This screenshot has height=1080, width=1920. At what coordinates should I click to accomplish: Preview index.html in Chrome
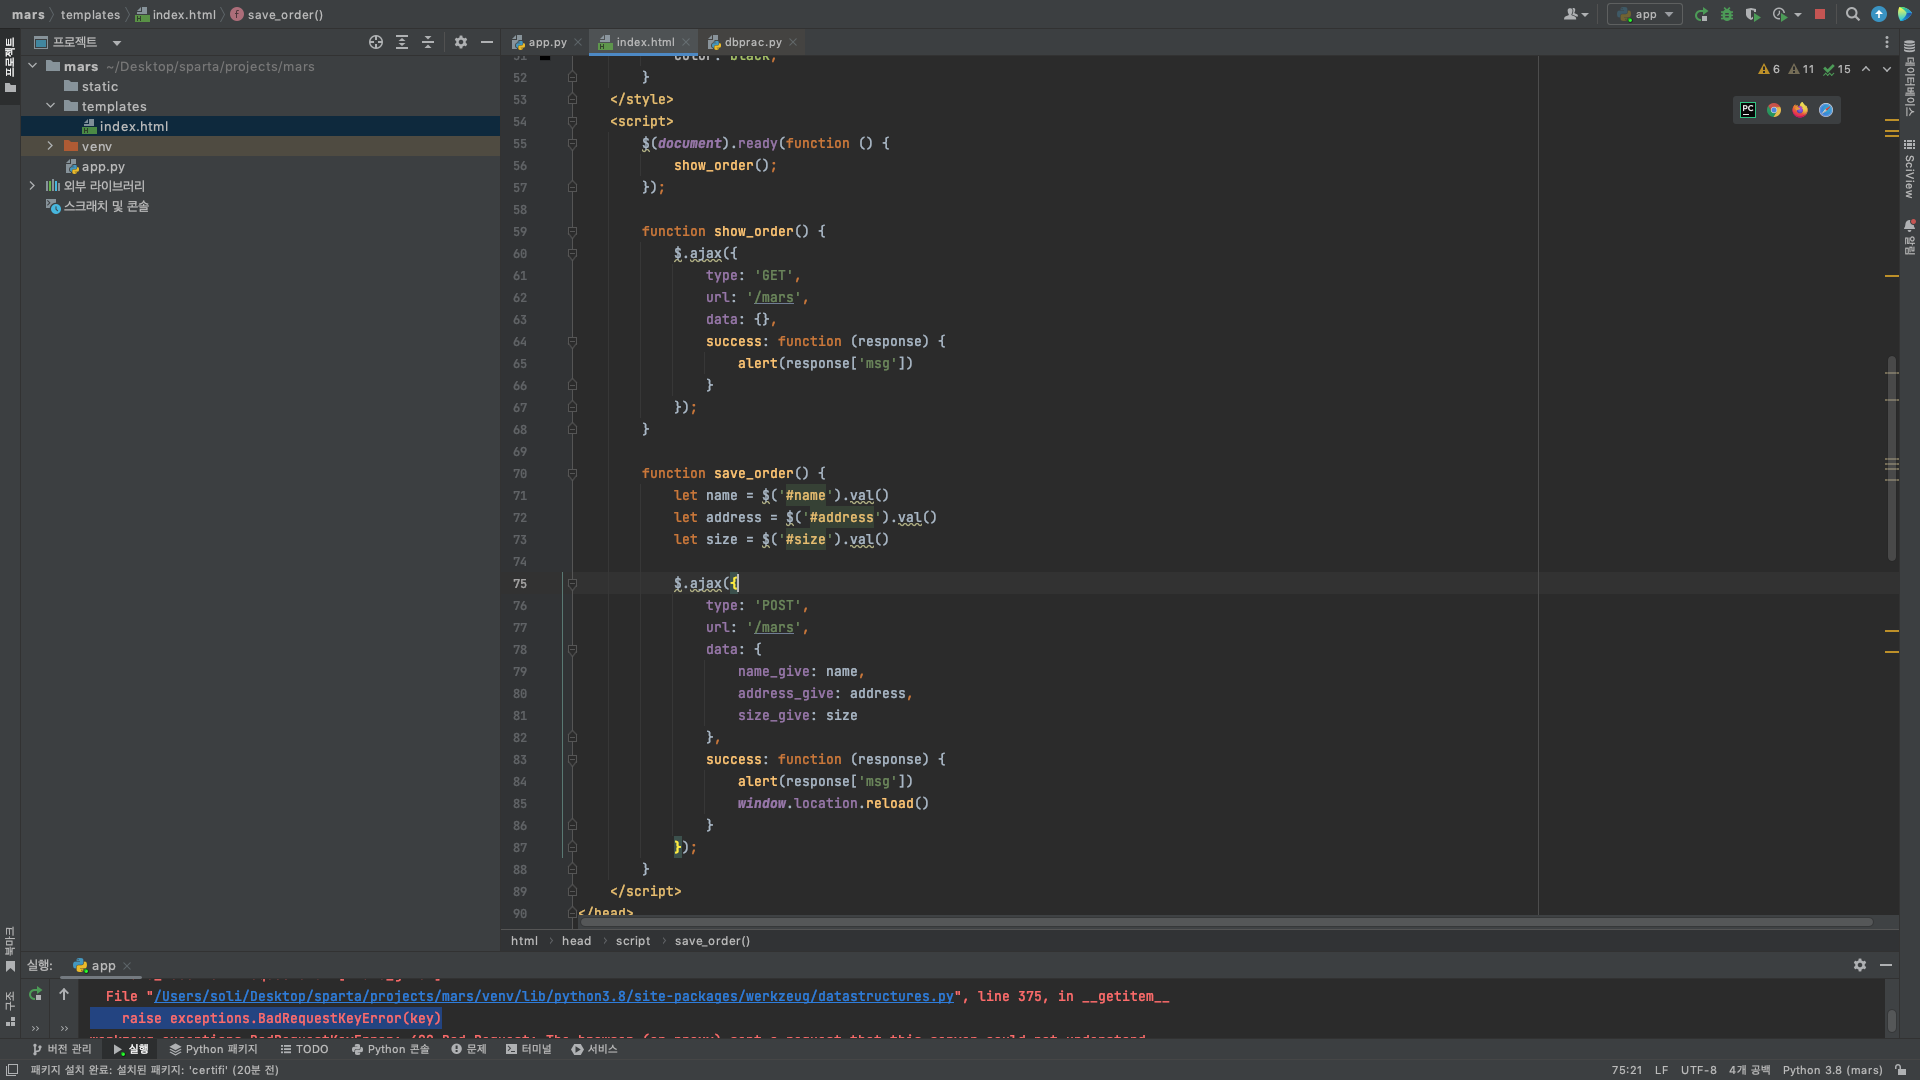[1774, 110]
